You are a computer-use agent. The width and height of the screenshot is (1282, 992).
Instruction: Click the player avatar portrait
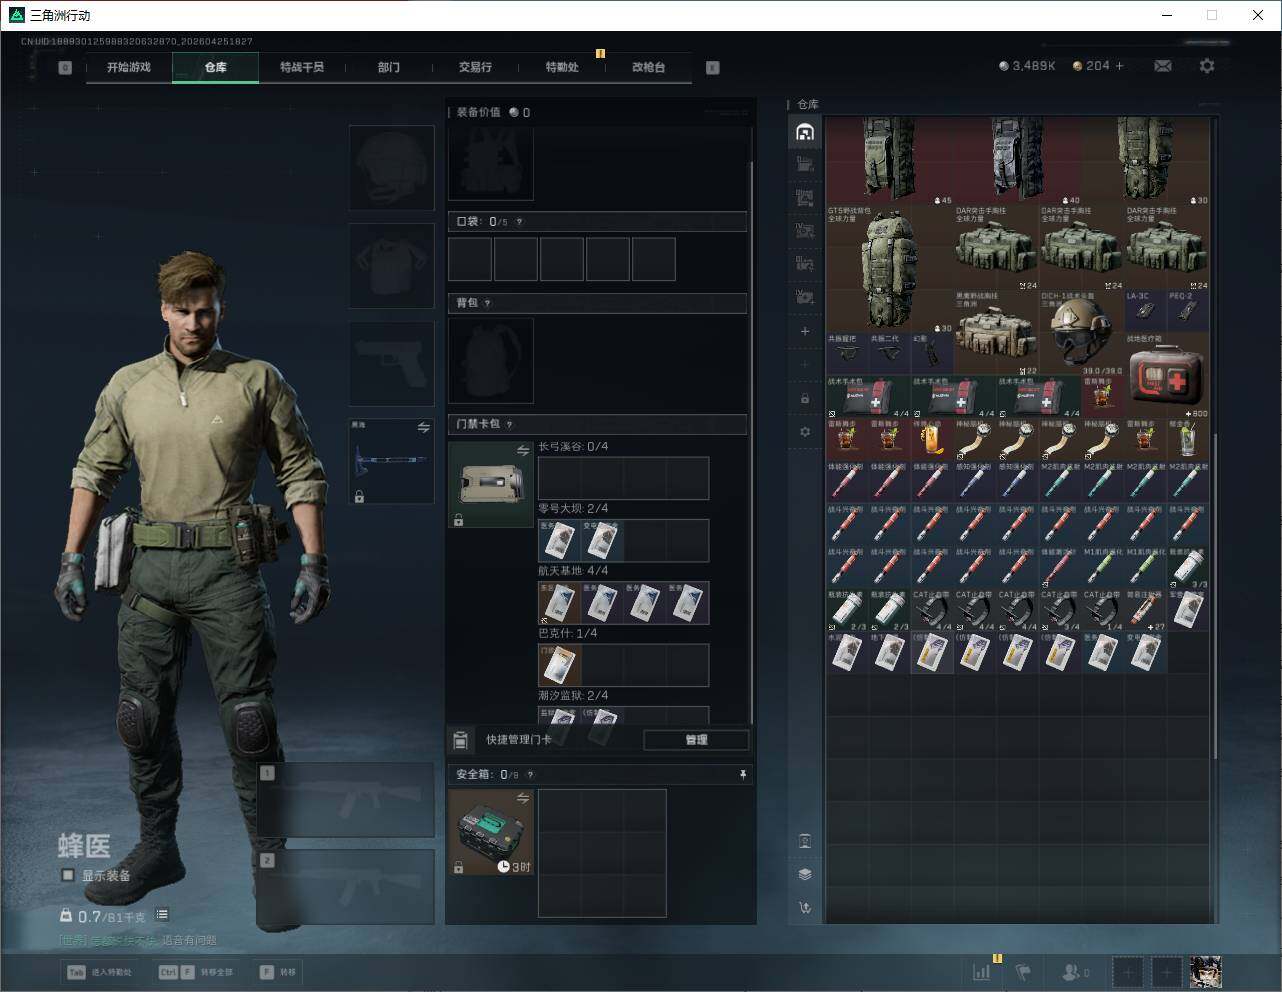coord(1205,971)
